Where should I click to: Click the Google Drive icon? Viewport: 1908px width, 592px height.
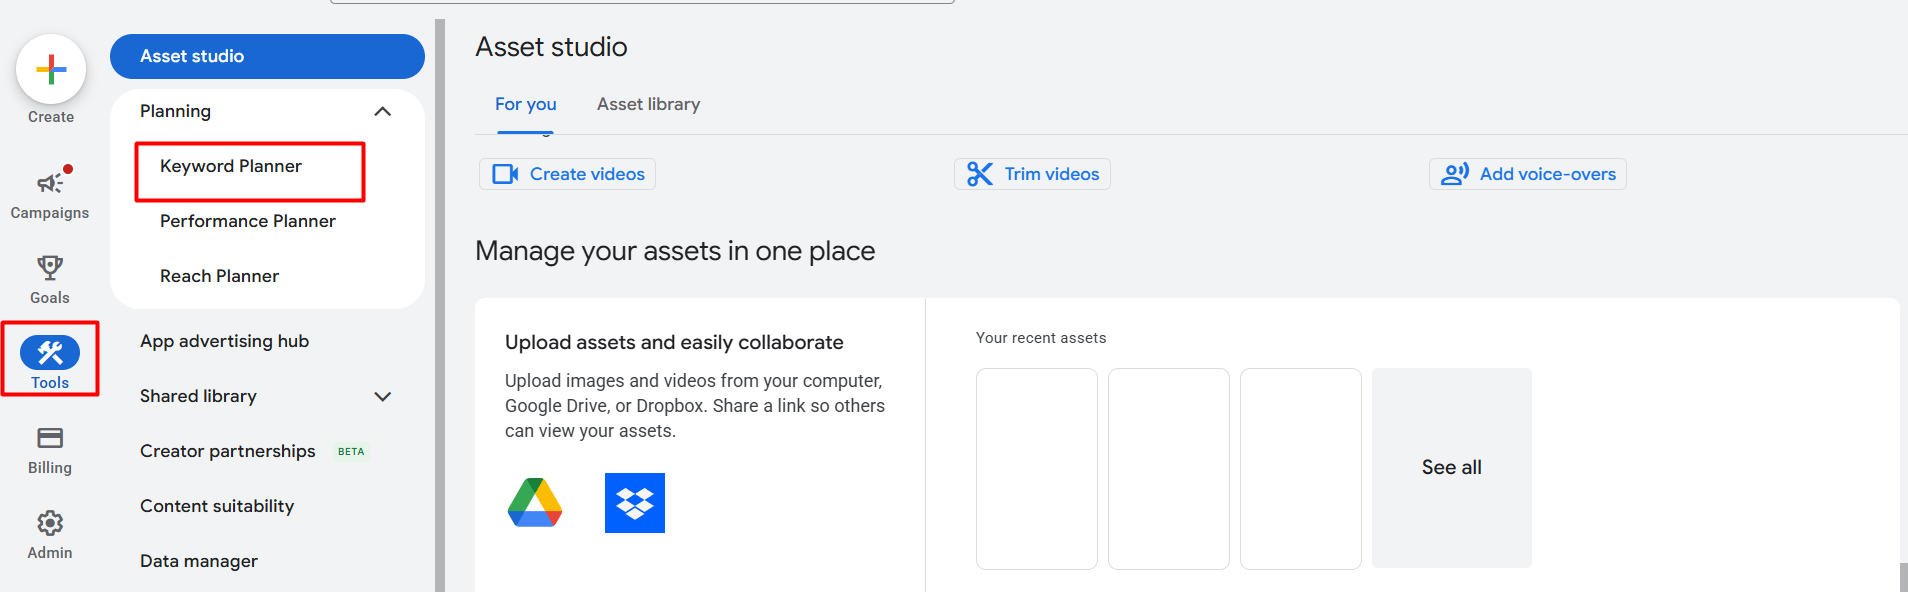(x=535, y=503)
